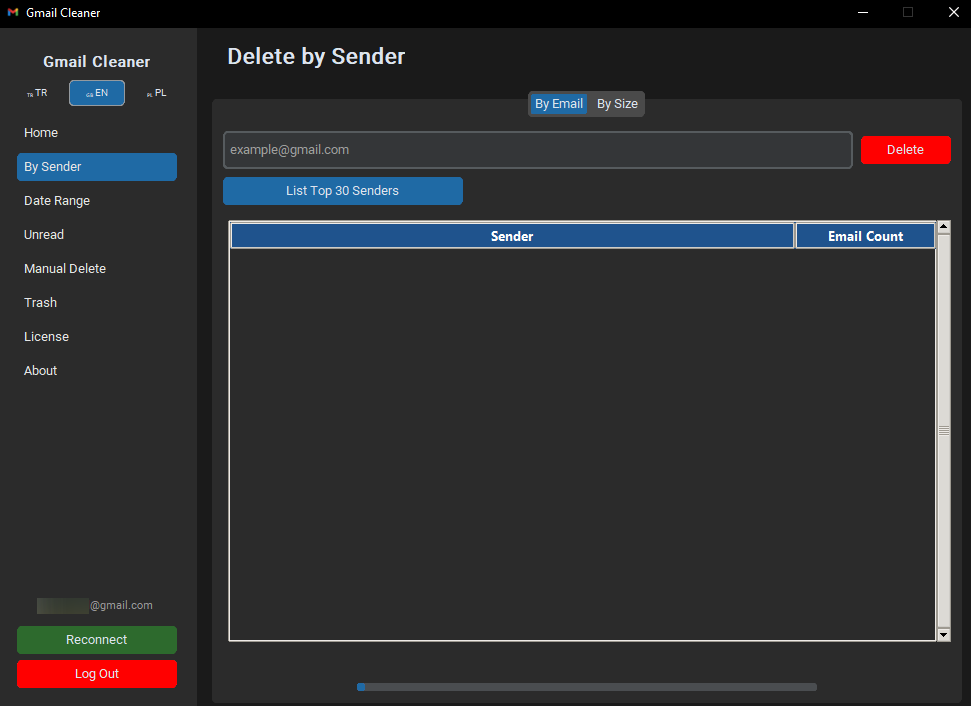Switch to the By Size tab

point(617,104)
